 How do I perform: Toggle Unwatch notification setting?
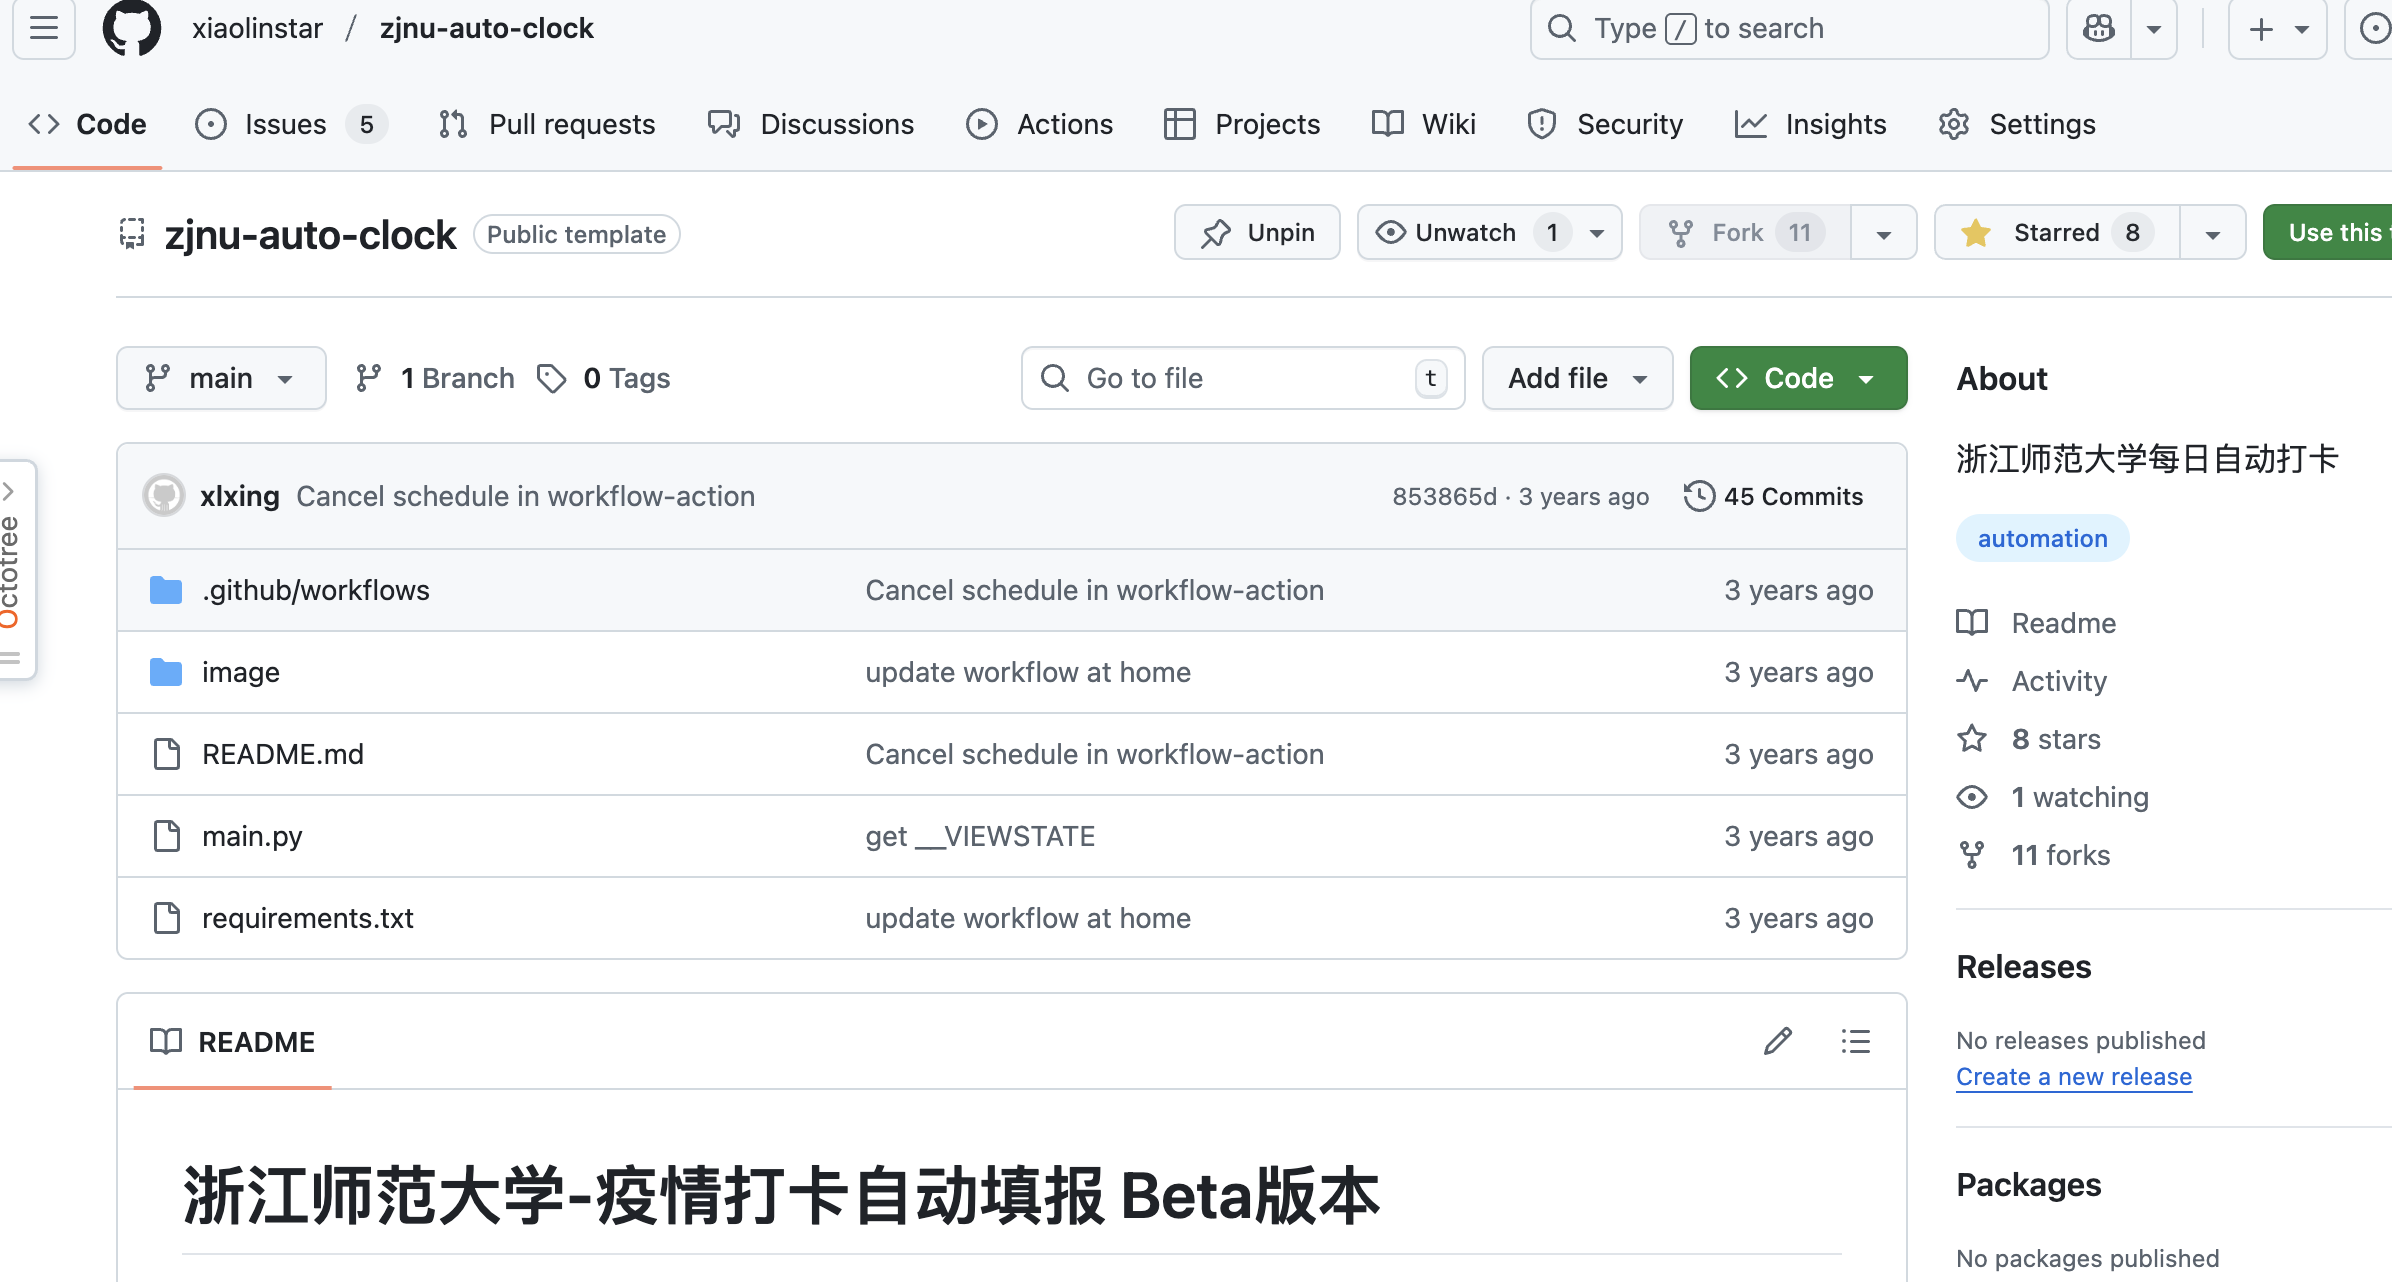(x=1466, y=233)
